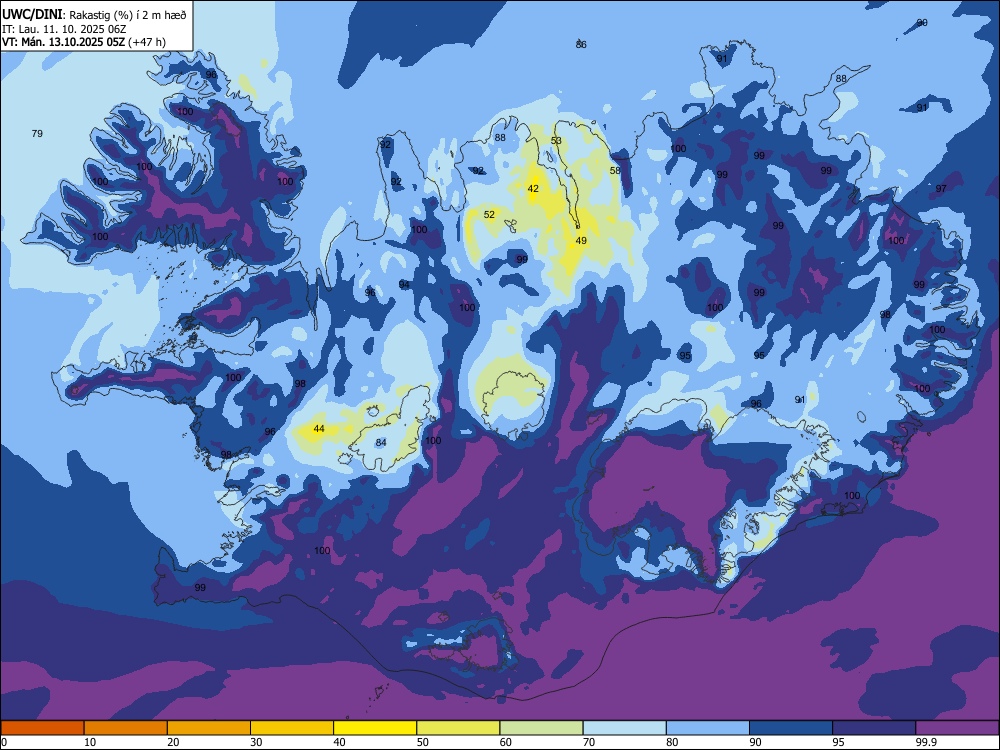This screenshot has width=1000, height=750.
Task: Select the humidity value 42 on the map
Action: click(x=533, y=188)
